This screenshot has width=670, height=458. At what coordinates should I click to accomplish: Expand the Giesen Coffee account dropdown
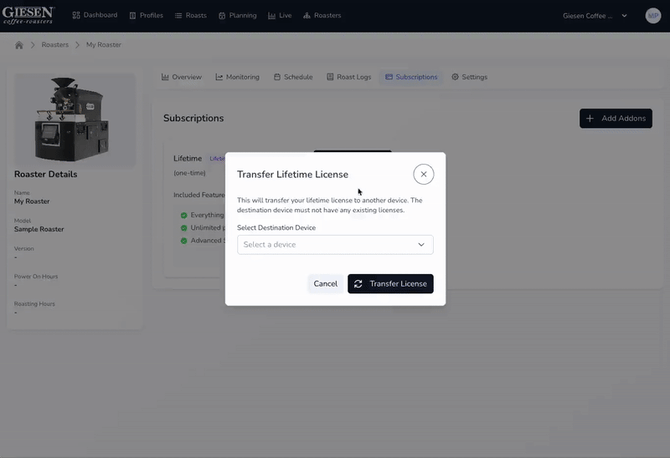(595, 16)
